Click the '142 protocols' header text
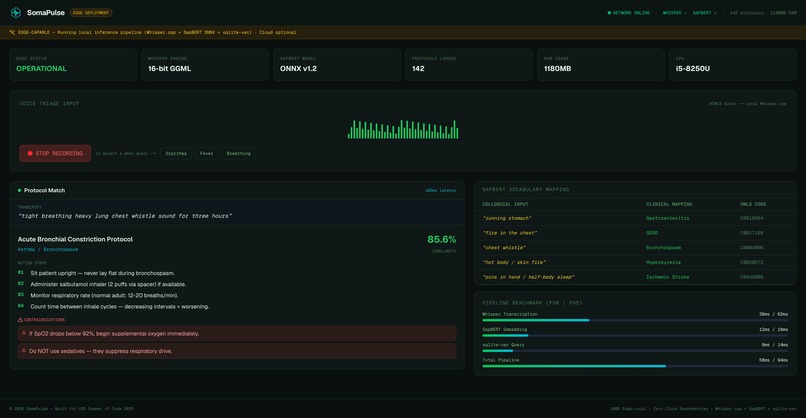 tap(746, 13)
